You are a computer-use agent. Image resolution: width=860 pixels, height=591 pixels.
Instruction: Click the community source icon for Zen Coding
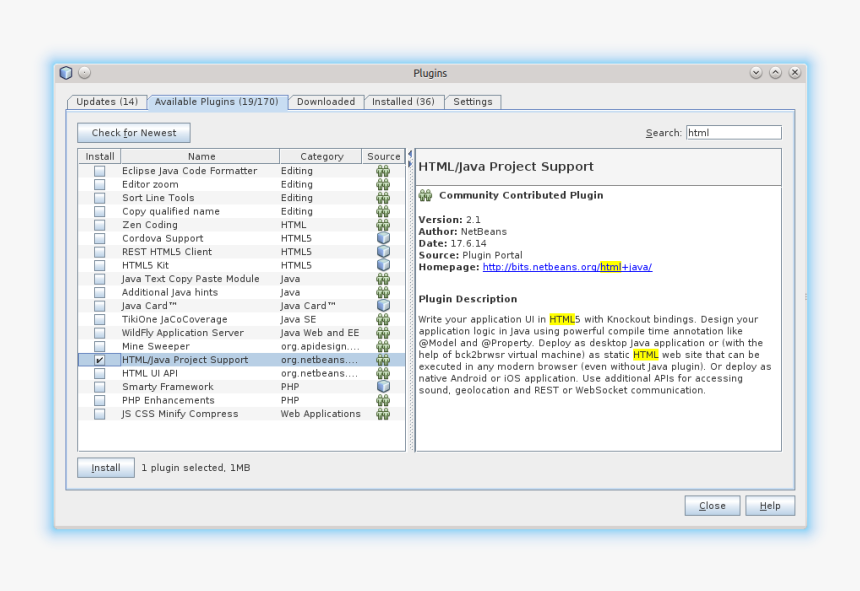[x=383, y=225]
